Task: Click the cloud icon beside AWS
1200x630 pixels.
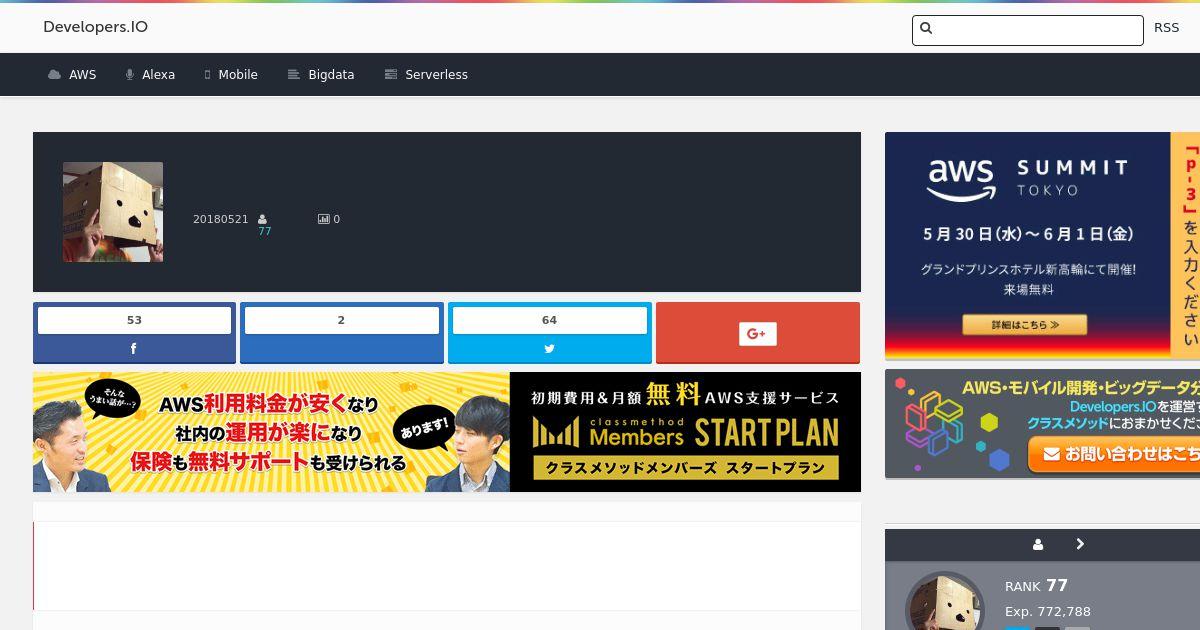Action: coord(54,75)
